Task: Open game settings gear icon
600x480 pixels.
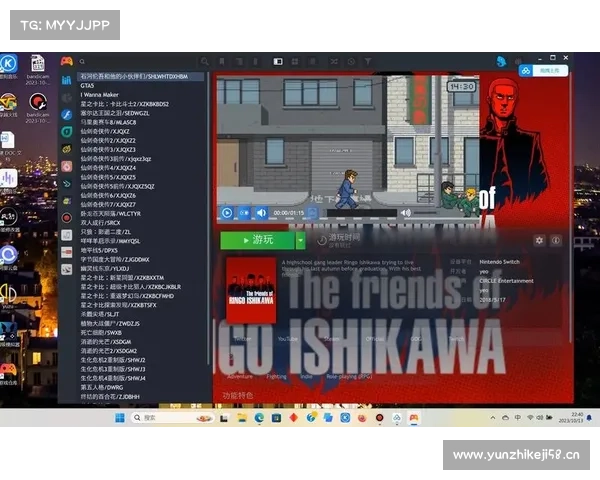Action: tap(539, 240)
